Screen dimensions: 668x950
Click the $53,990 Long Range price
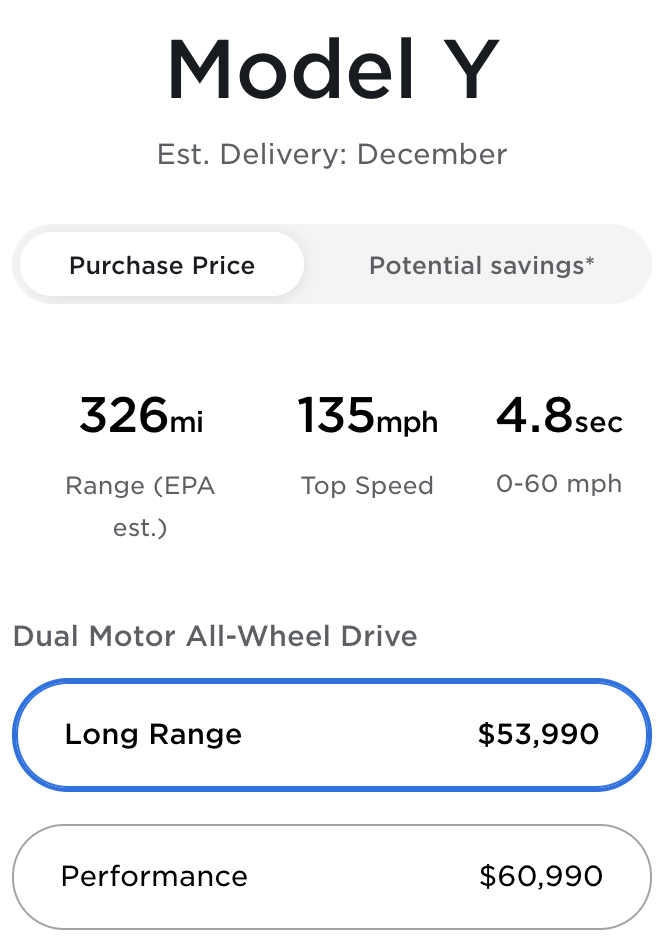pyautogui.click(x=538, y=735)
